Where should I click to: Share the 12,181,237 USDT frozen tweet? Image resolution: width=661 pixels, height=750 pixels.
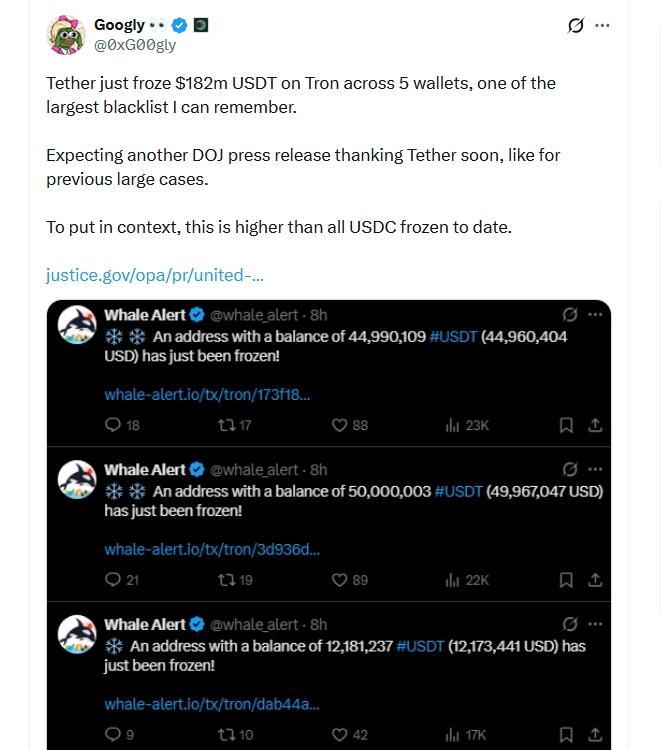pos(594,735)
